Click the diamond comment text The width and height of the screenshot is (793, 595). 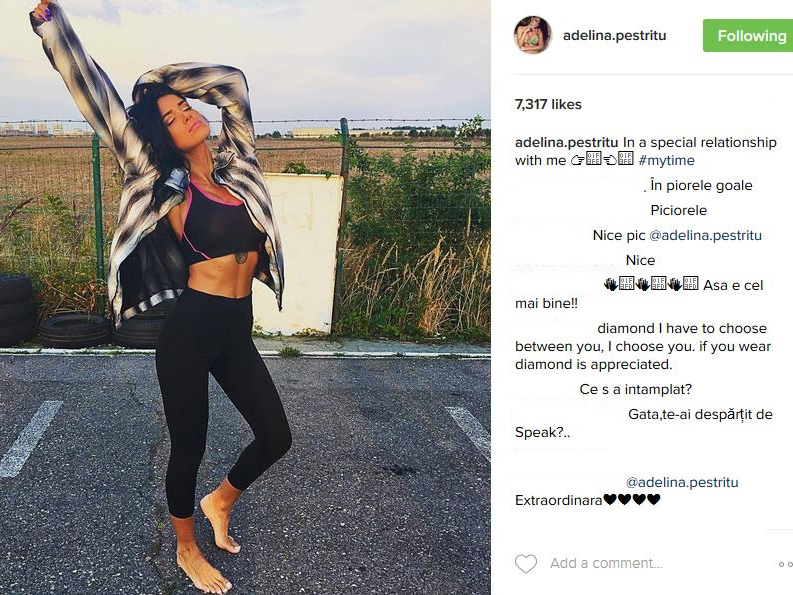pos(643,346)
